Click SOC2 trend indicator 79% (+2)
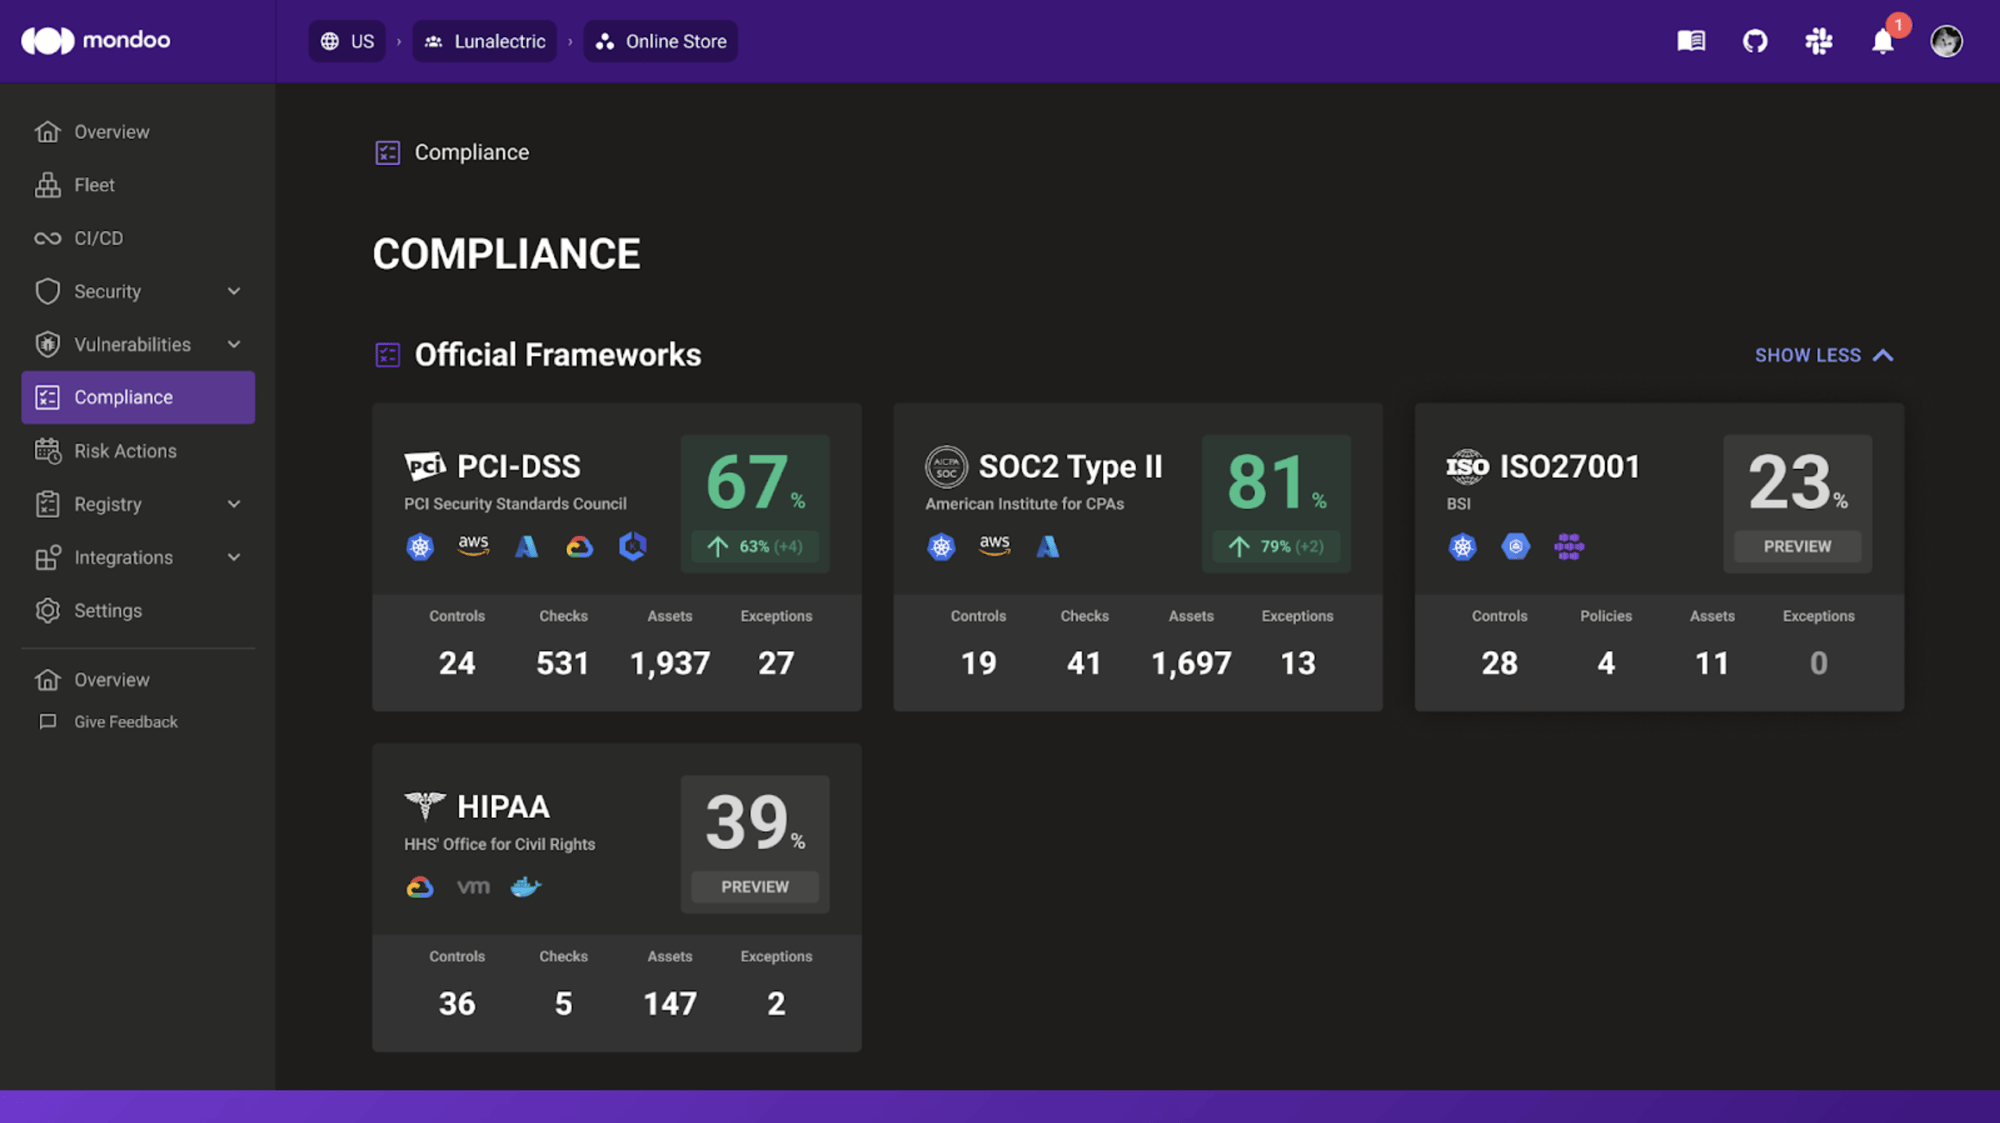 pos(1276,546)
